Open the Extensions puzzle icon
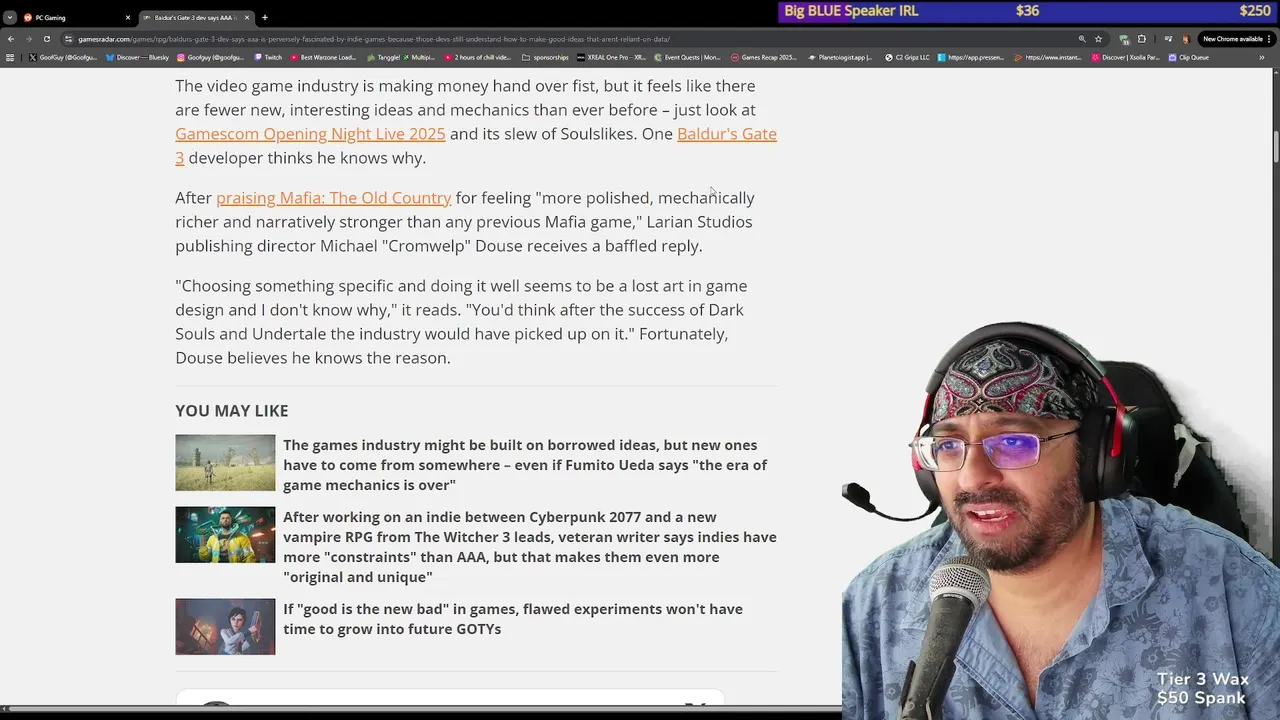Image resolution: width=1280 pixels, height=720 pixels. pyautogui.click(x=1141, y=39)
